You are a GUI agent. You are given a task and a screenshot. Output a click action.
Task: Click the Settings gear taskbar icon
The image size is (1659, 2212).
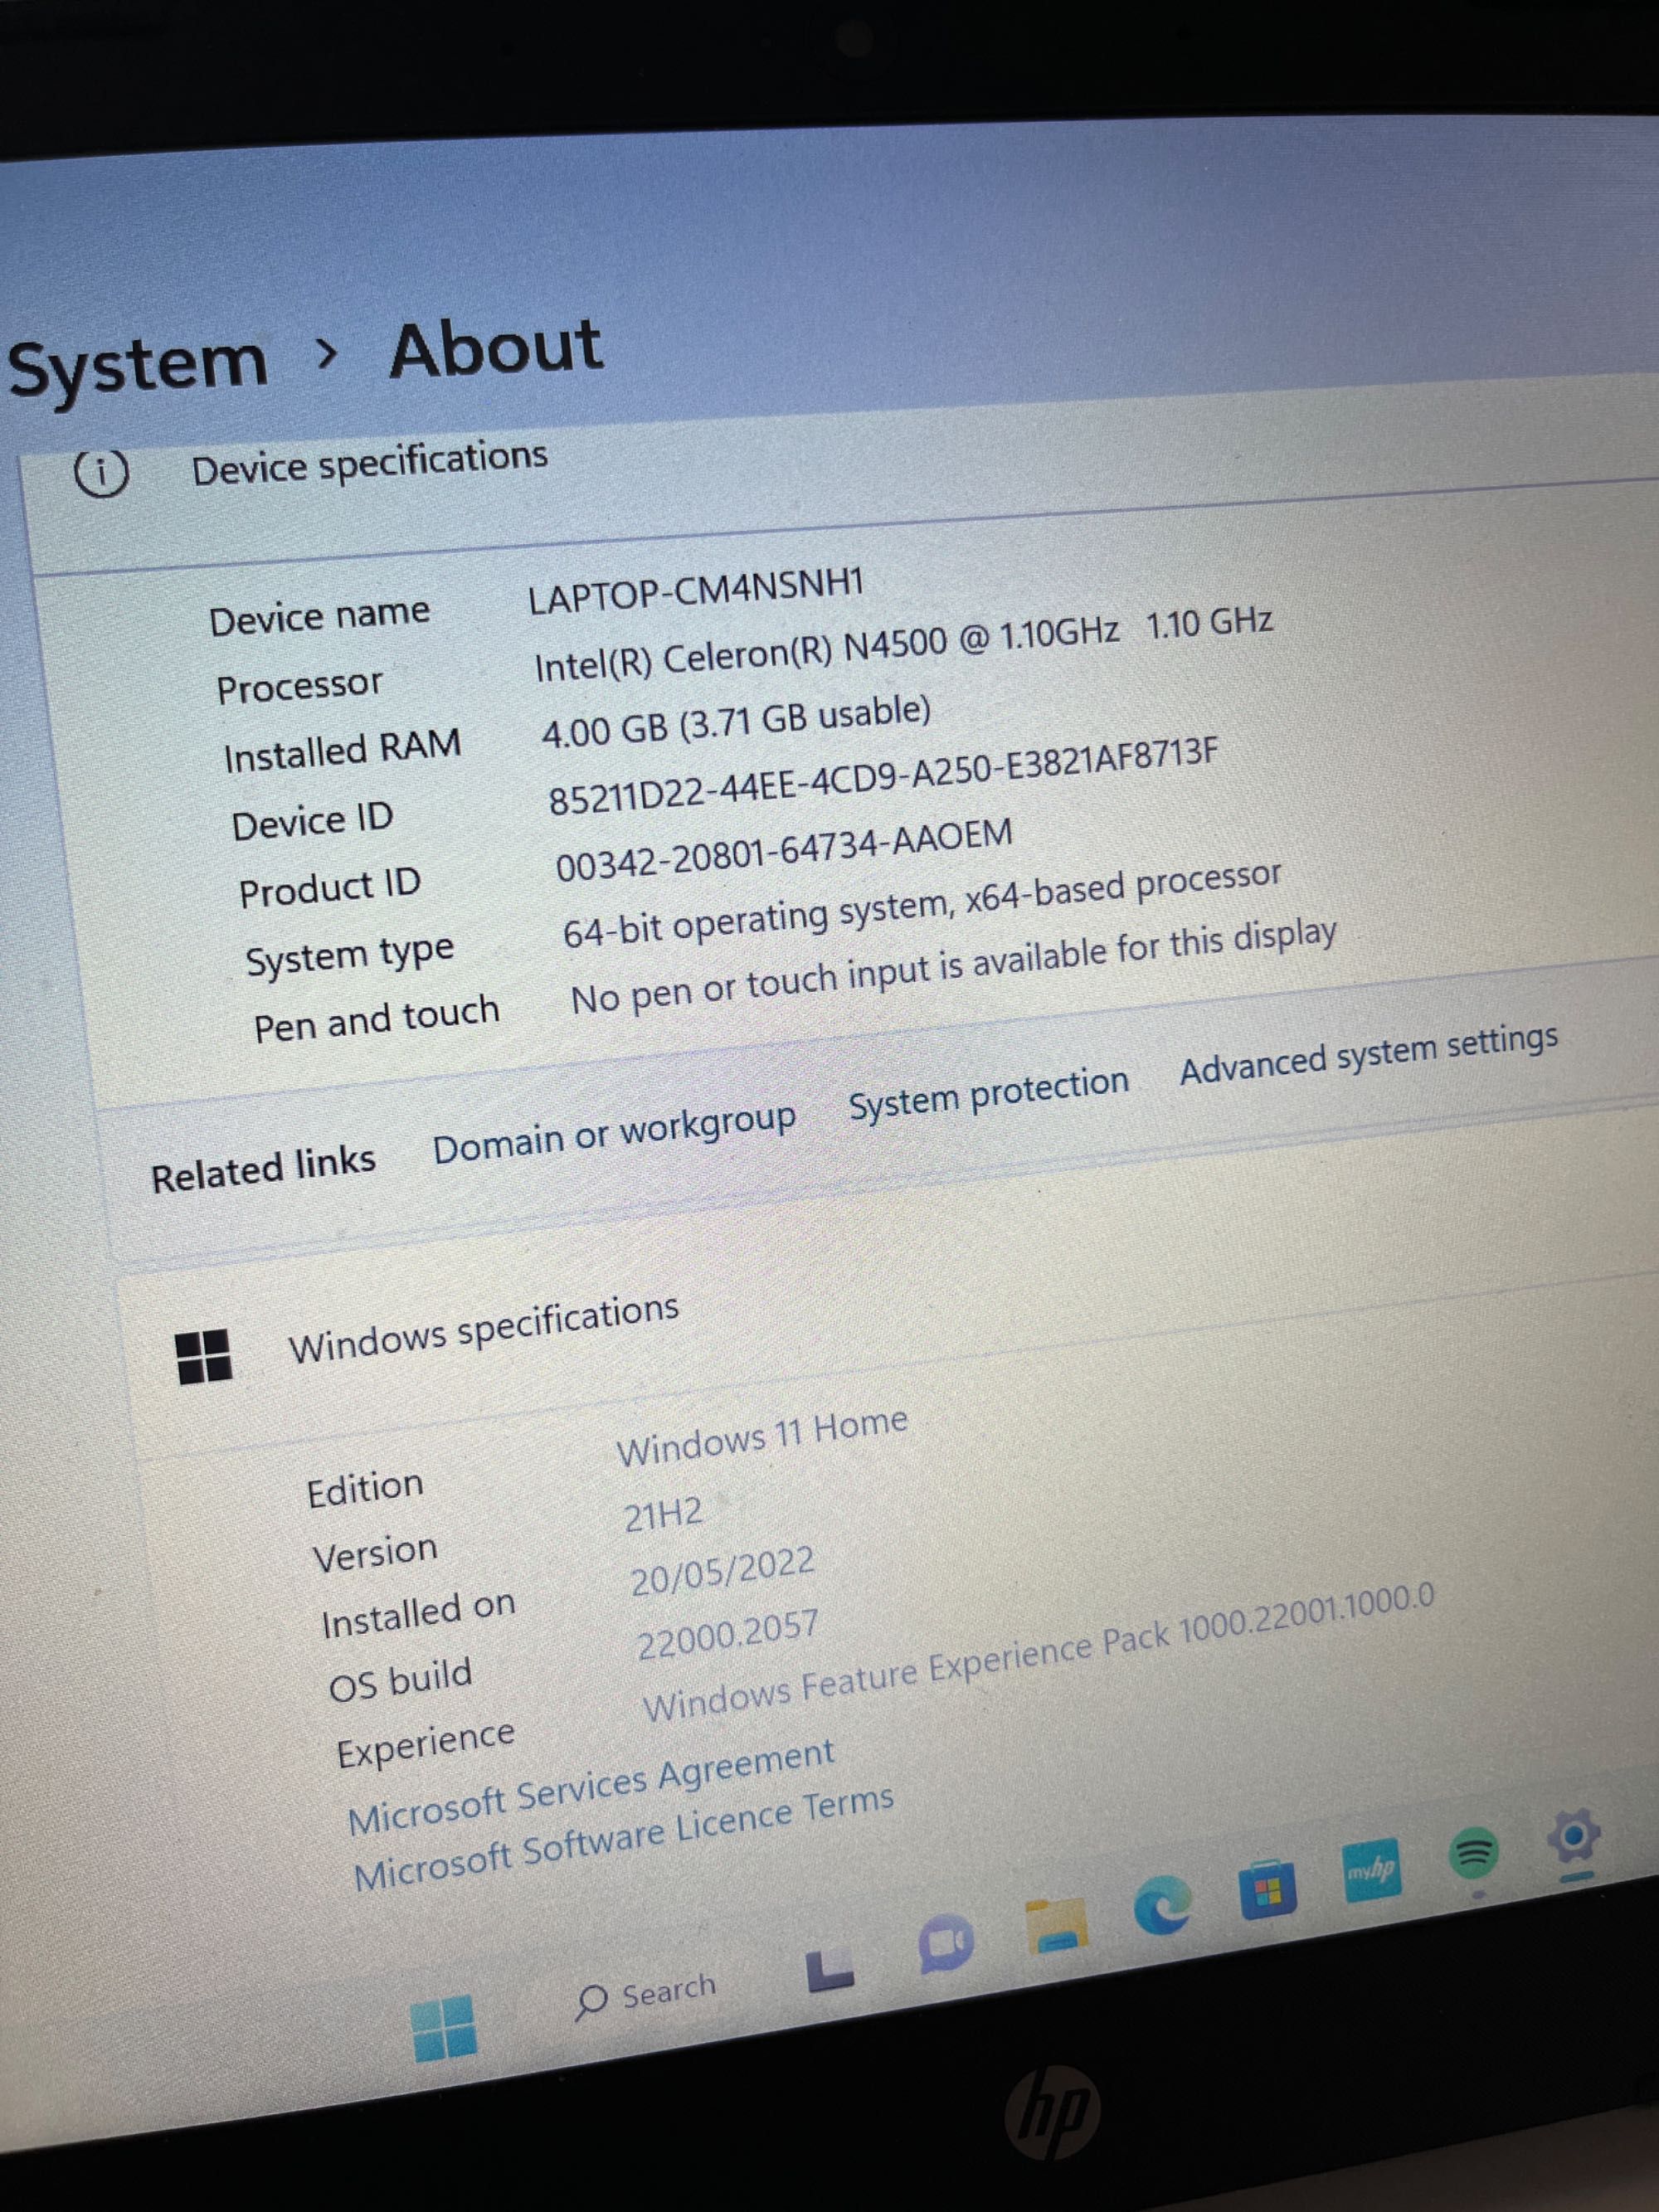[1573, 1836]
